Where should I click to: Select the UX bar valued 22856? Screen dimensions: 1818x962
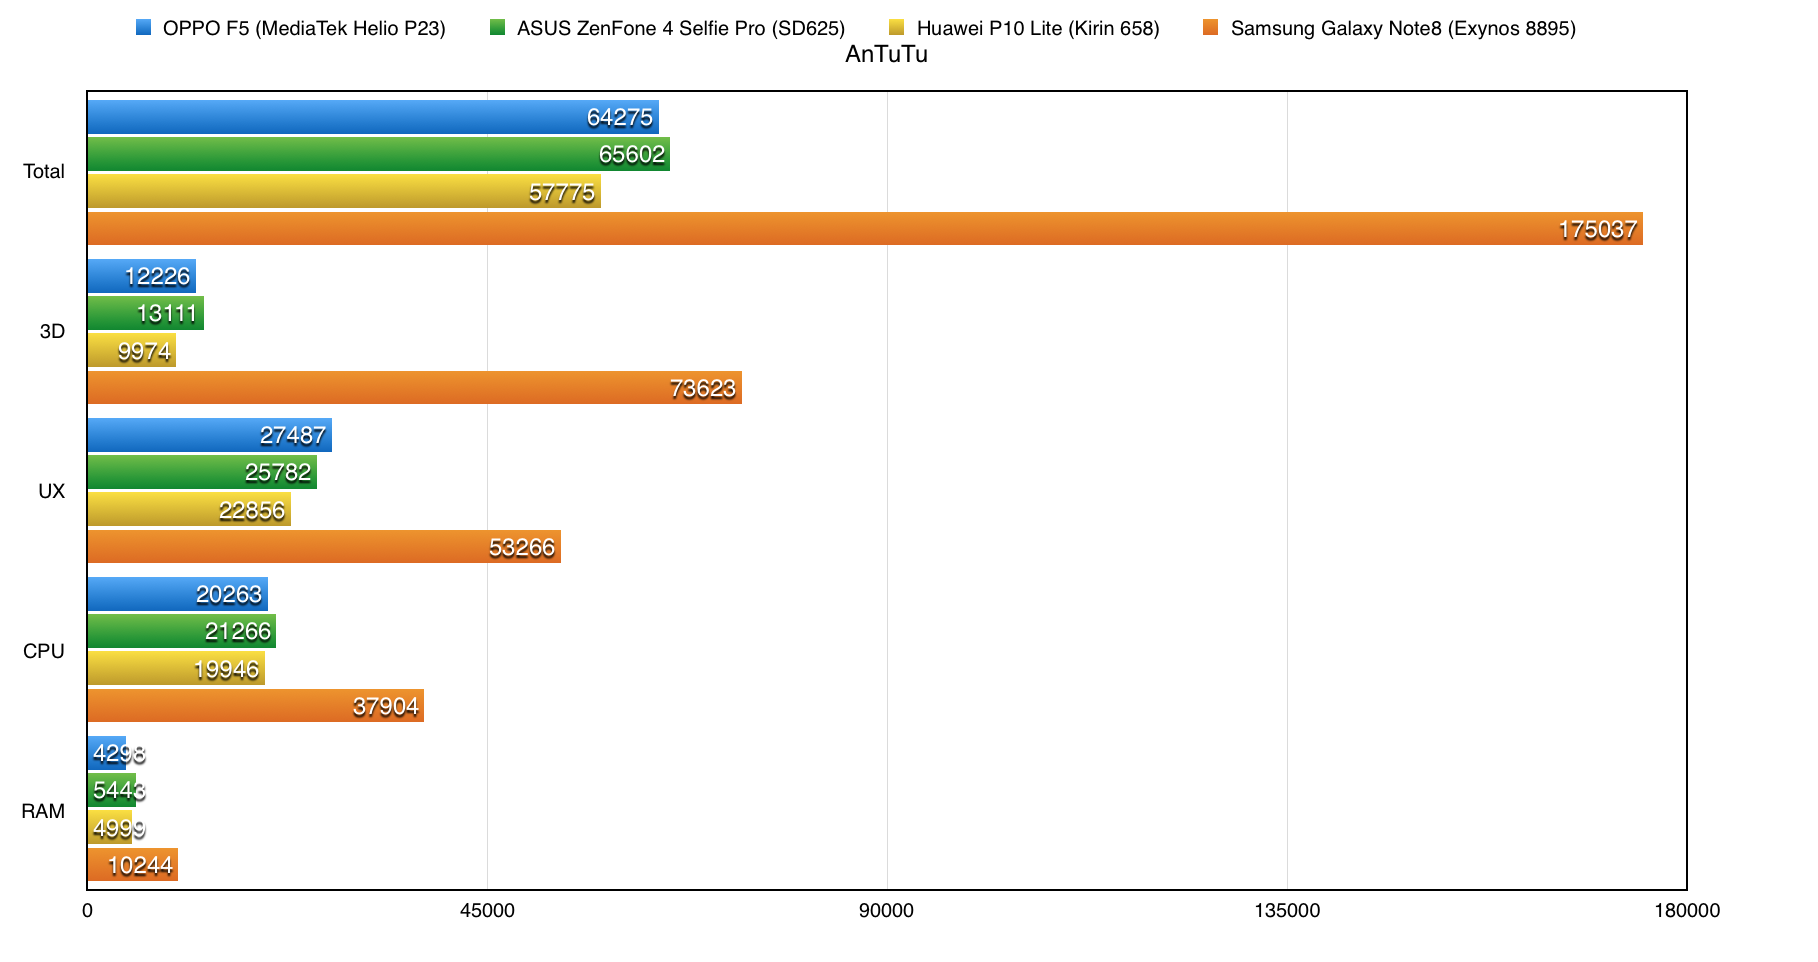click(x=189, y=509)
